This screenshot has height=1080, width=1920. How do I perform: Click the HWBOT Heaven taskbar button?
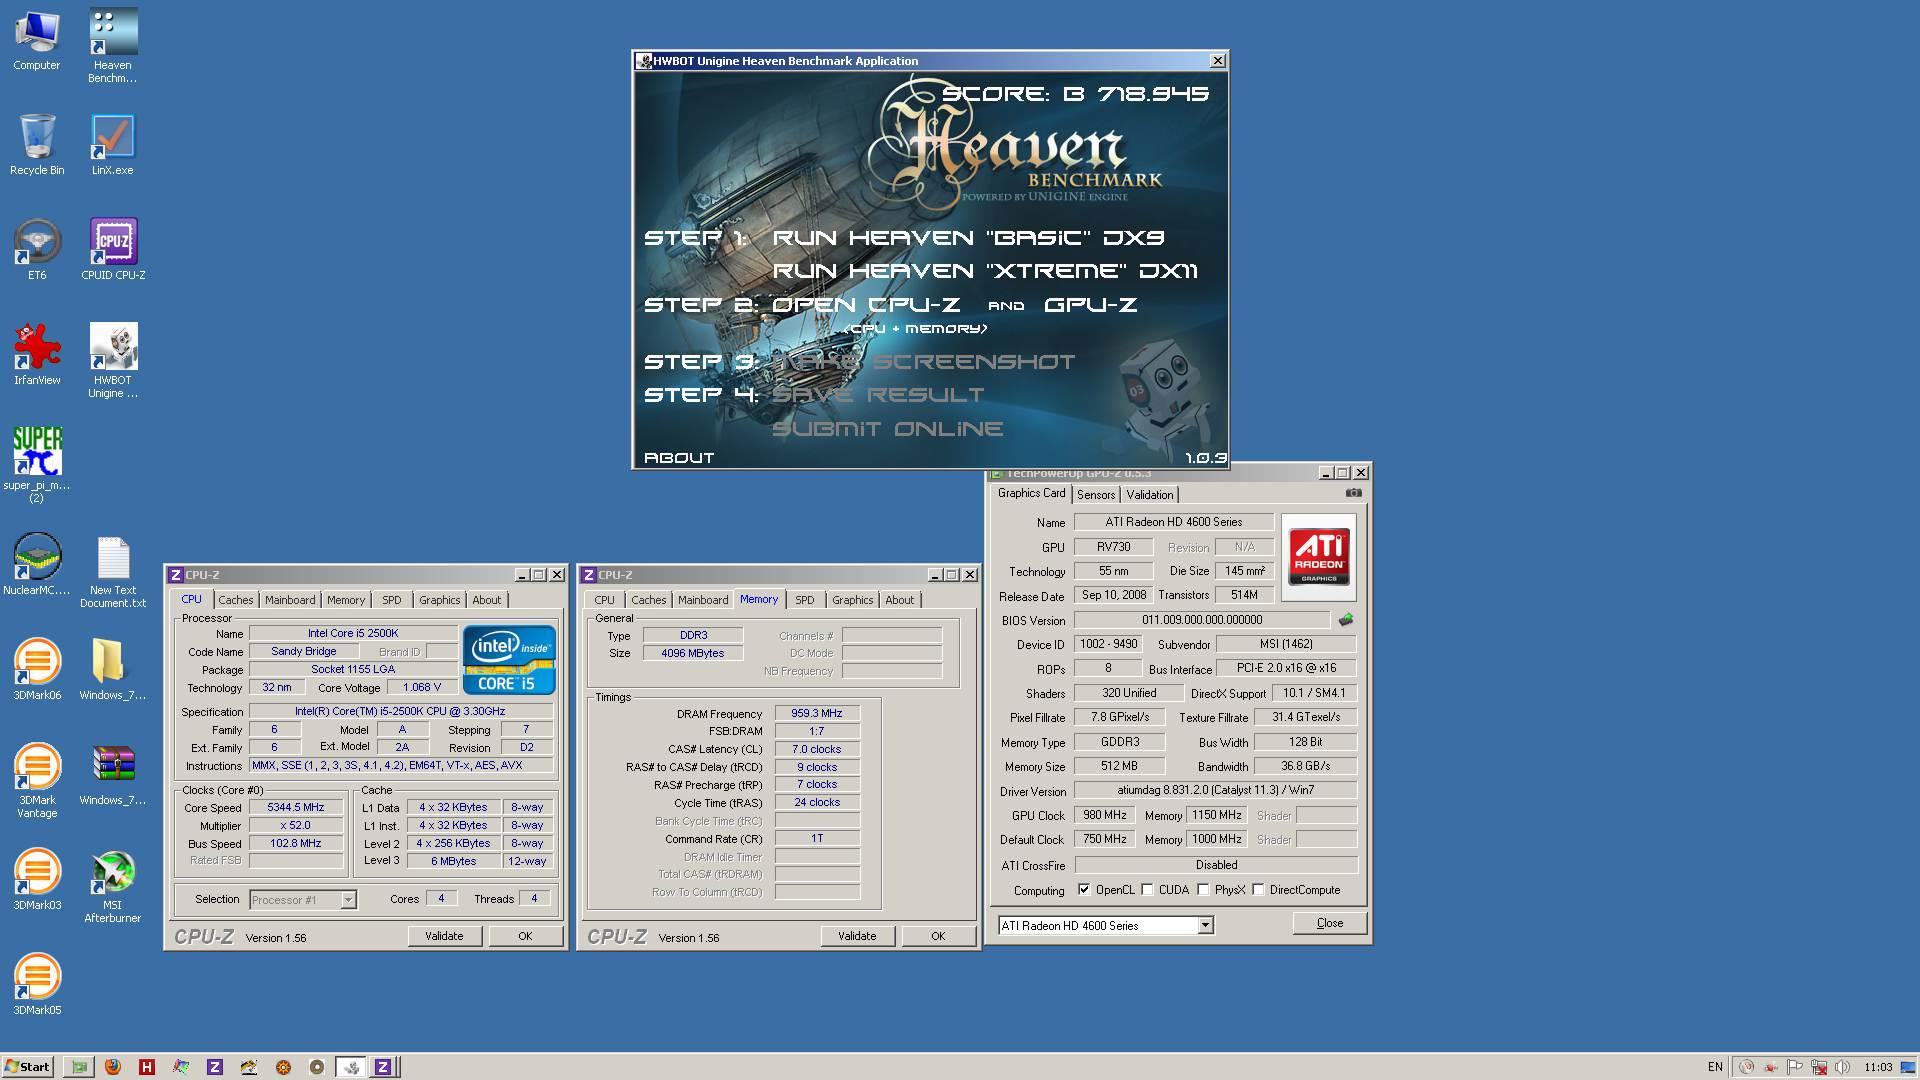click(350, 1067)
